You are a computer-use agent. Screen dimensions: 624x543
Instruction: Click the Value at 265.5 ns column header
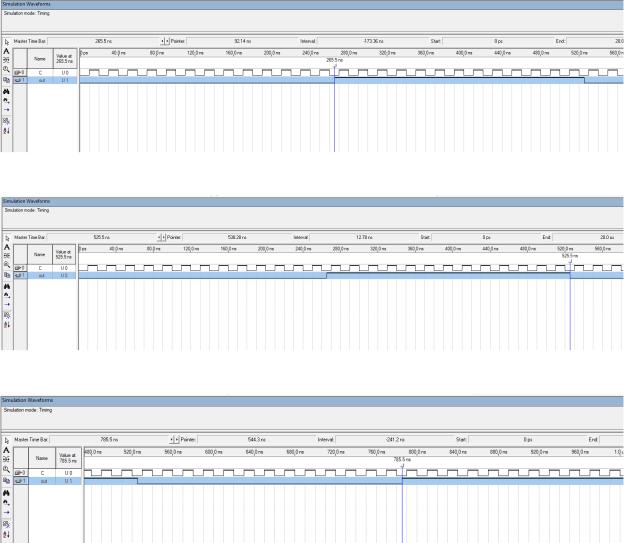[65, 59]
